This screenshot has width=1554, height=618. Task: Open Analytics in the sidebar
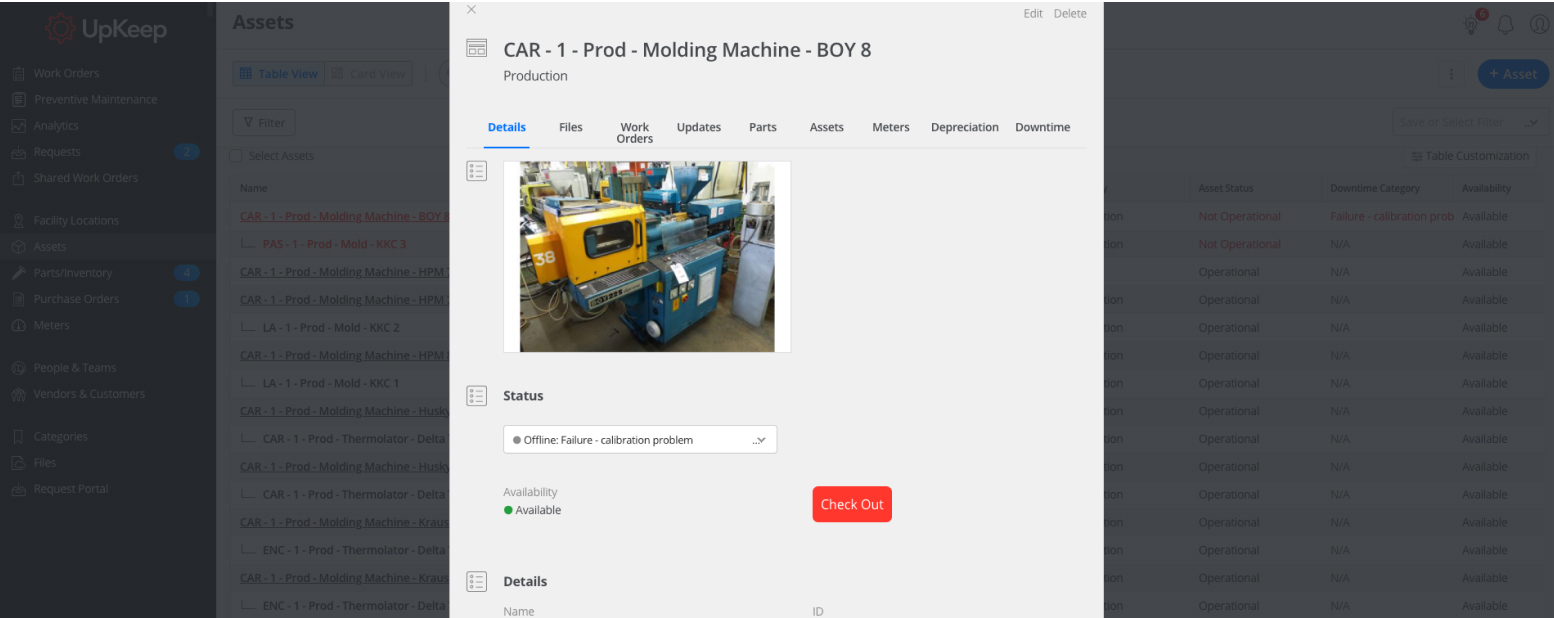(x=56, y=125)
